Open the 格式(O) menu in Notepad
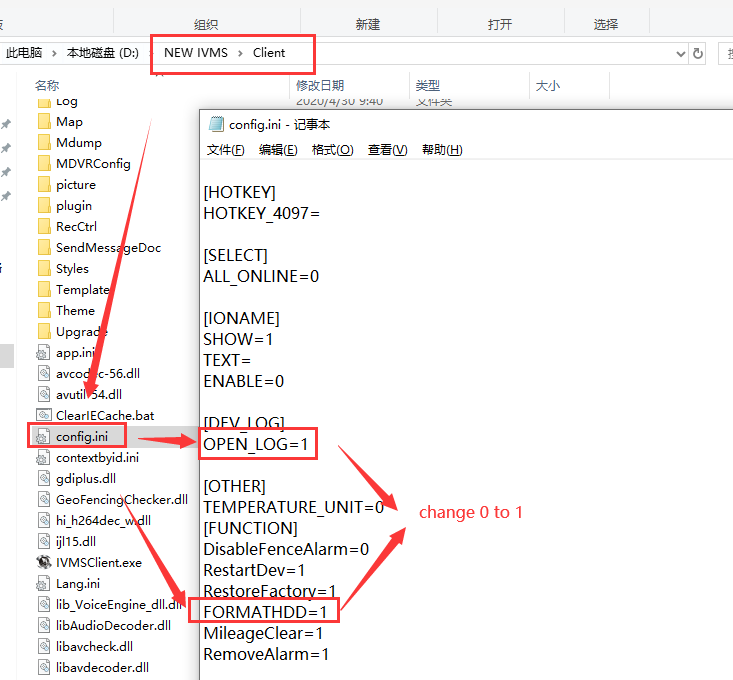The height and width of the screenshot is (680, 733). pyautogui.click(x=332, y=150)
